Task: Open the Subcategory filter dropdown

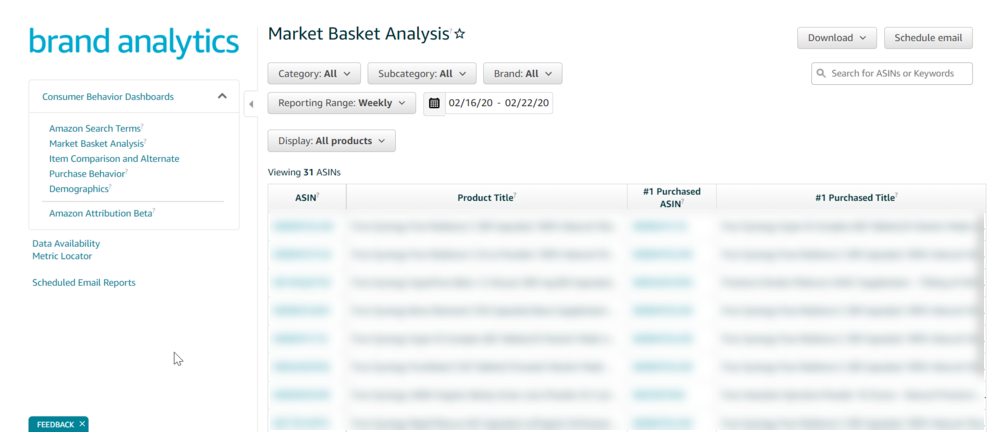Action: click(422, 74)
